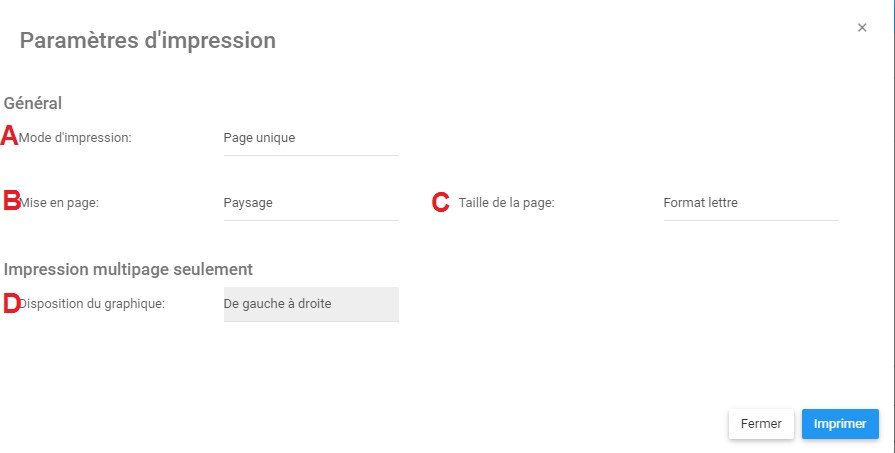Click the Paramètres d'impression dialog title
895x453 pixels.
click(x=148, y=41)
